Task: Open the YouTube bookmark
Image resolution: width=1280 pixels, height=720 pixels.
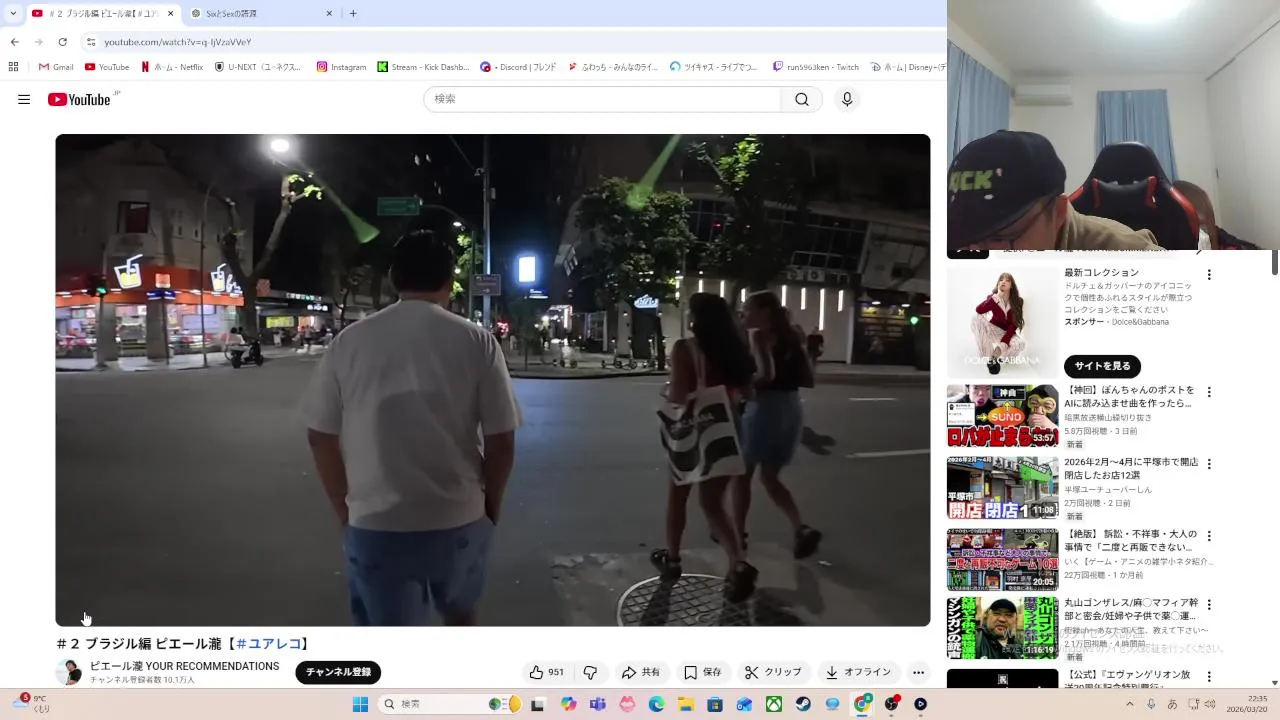Action: (x=107, y=67)
